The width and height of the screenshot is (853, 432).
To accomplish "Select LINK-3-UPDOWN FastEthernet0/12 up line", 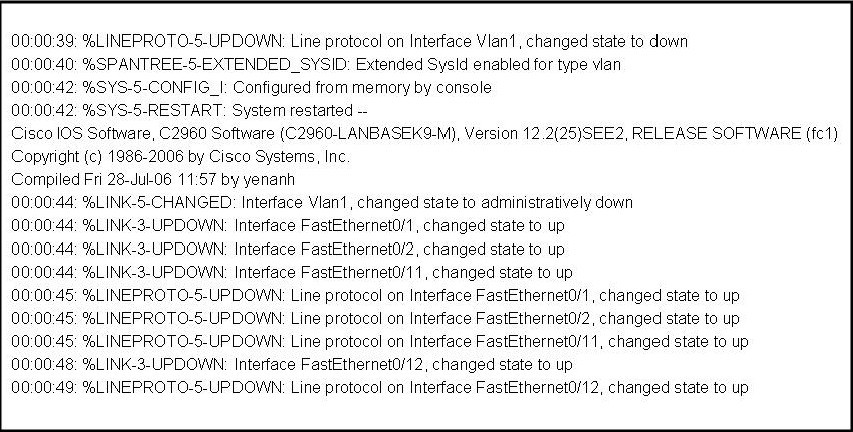I will [292, 365].
